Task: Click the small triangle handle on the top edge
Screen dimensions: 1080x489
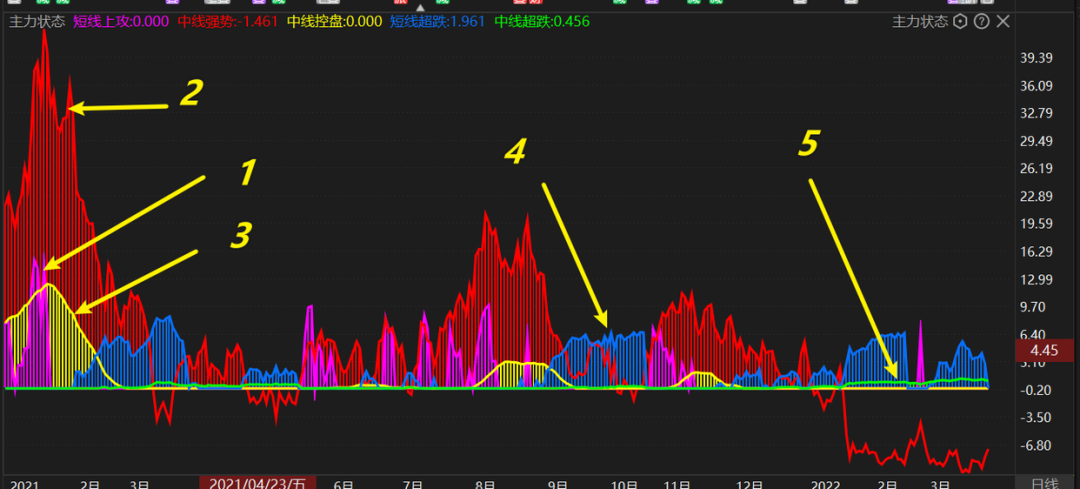Action: [x=421, y=8]
